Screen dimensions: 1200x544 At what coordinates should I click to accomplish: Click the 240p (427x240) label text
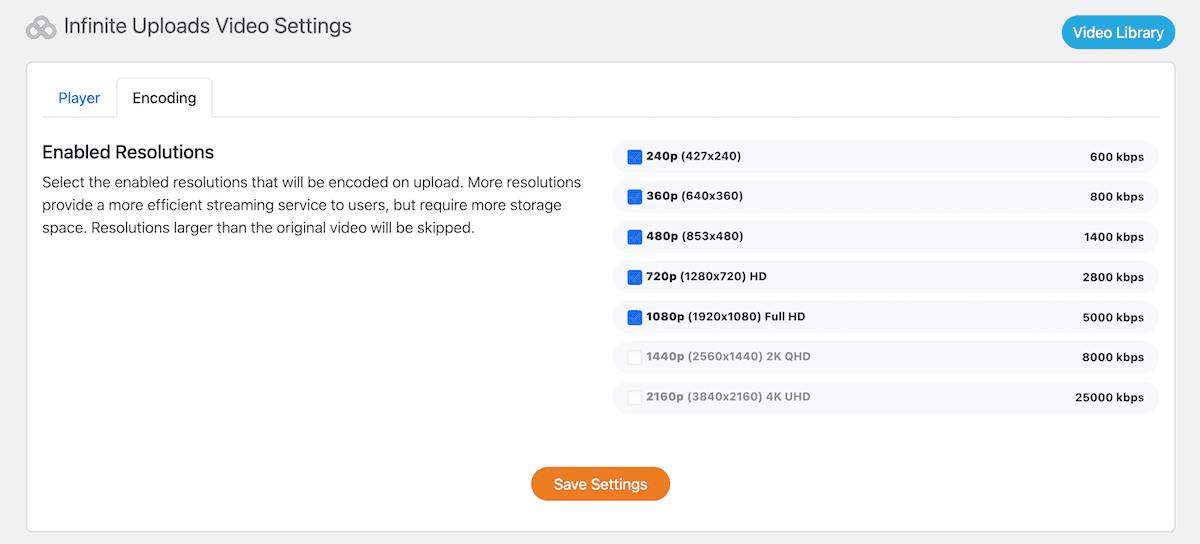coord(694,157)
